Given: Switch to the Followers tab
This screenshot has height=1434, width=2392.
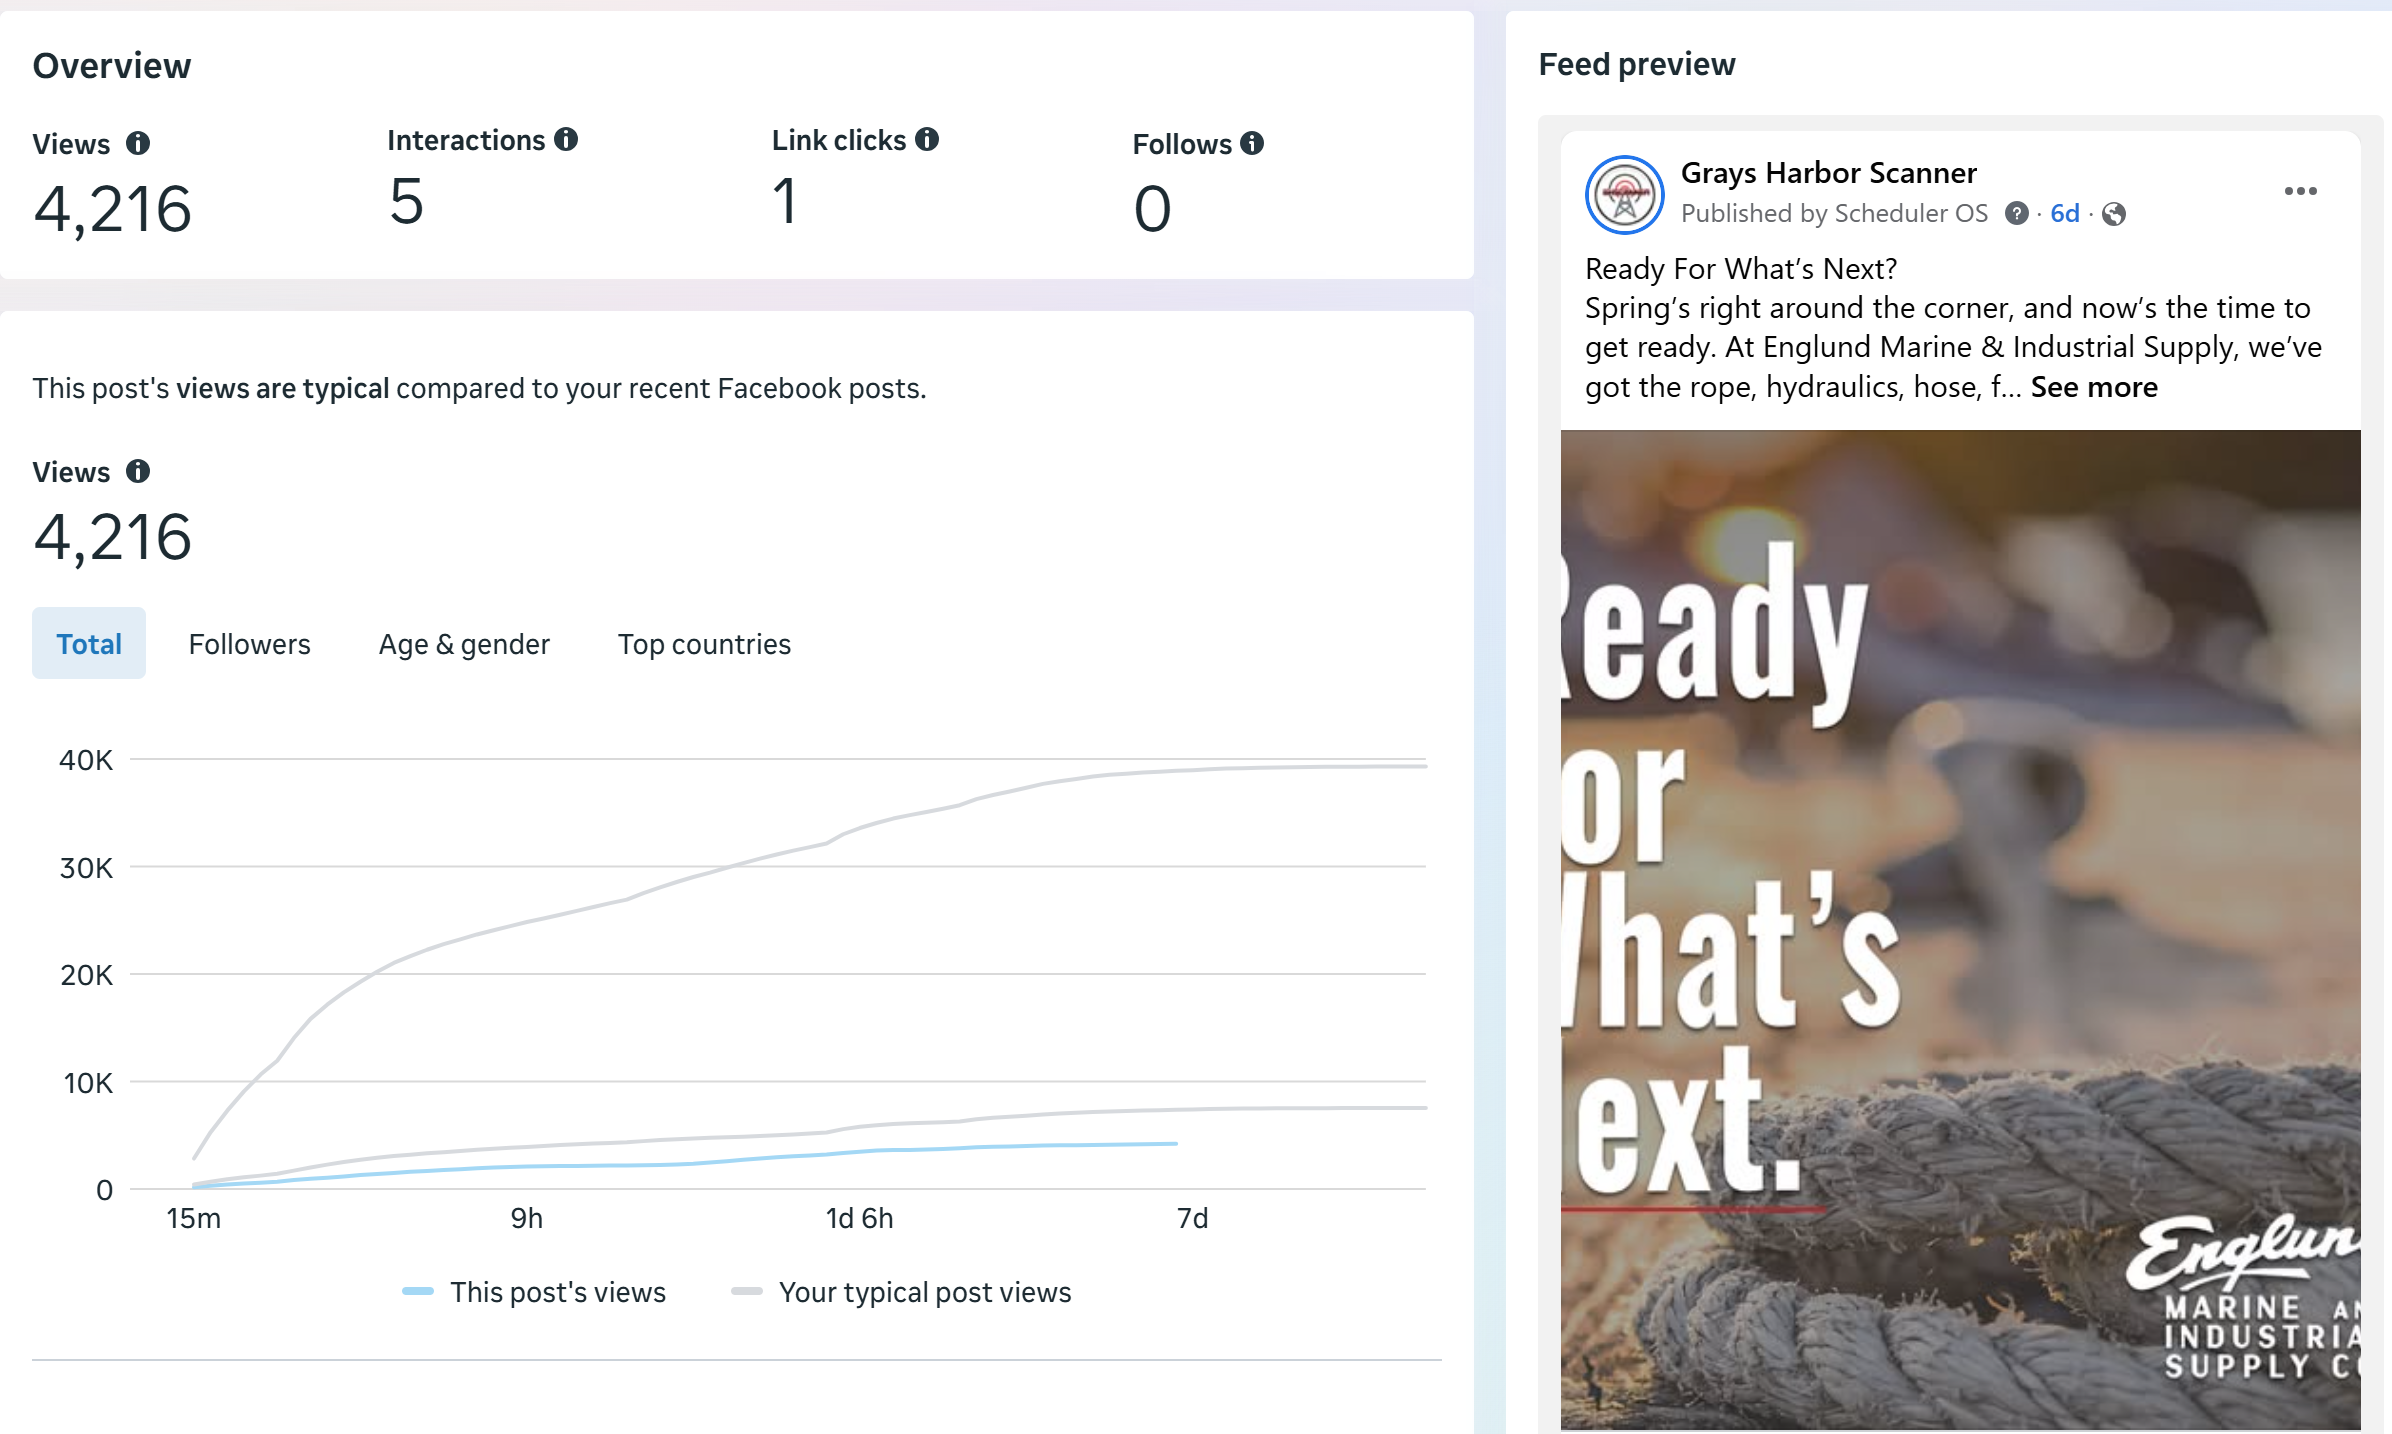Looking at the screenshot, I should pyautogui.click(x=249, y=644).
